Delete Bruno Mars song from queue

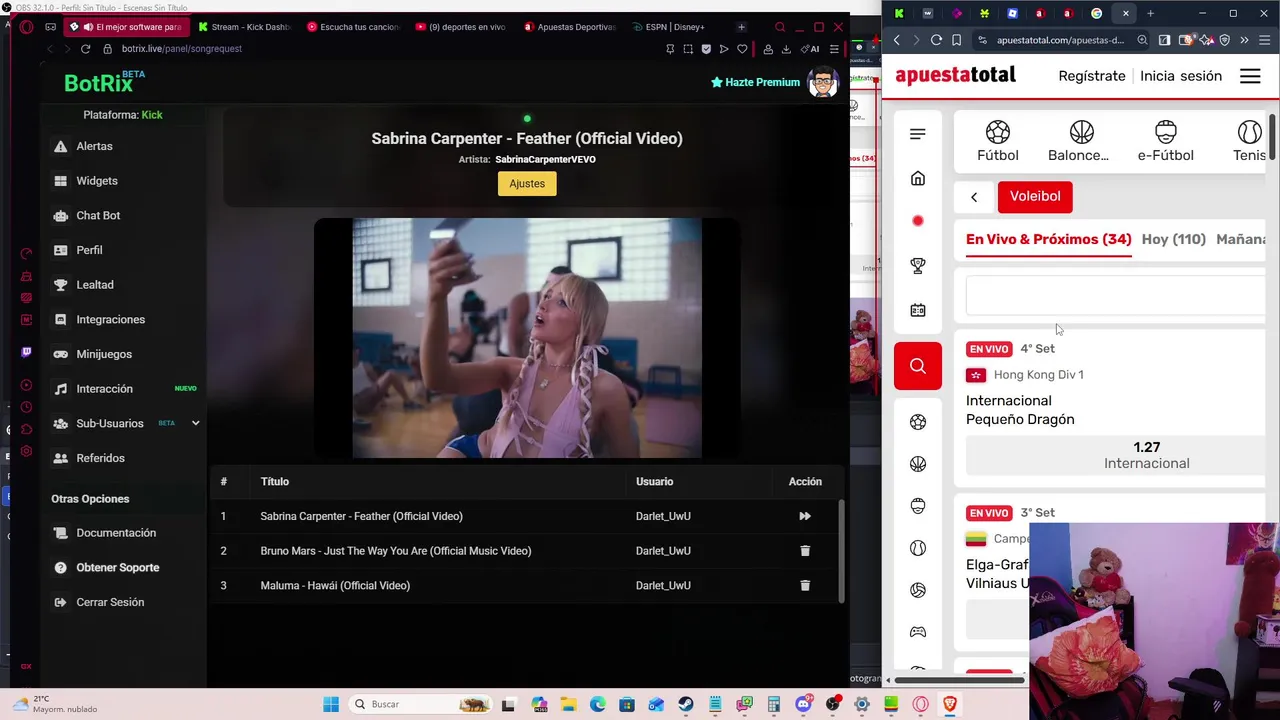pyautogui.click(x=804, y=551)
